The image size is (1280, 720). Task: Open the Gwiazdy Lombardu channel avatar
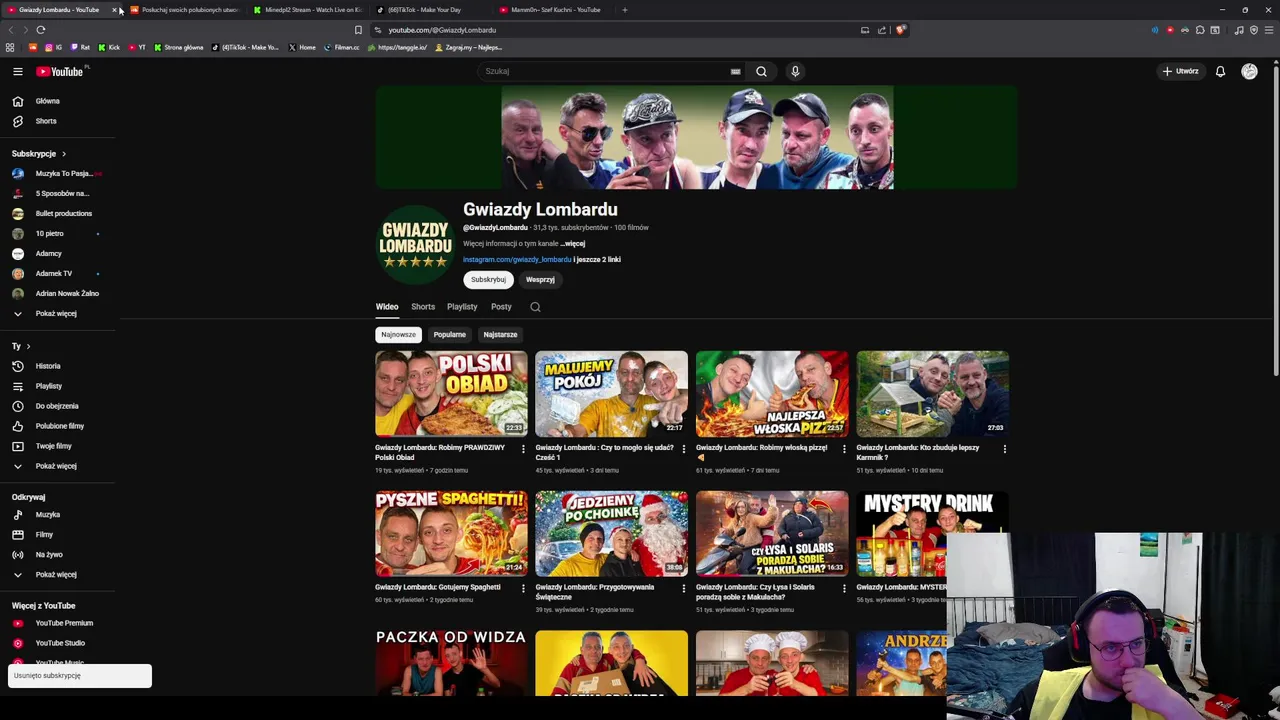(x=415, y=245)
